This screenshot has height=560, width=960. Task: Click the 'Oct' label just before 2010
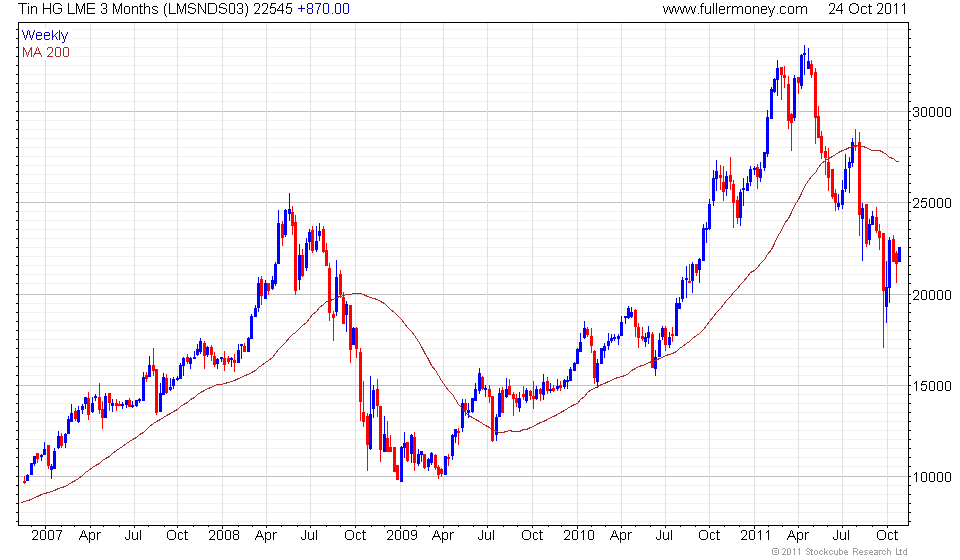tap(532, 536)
